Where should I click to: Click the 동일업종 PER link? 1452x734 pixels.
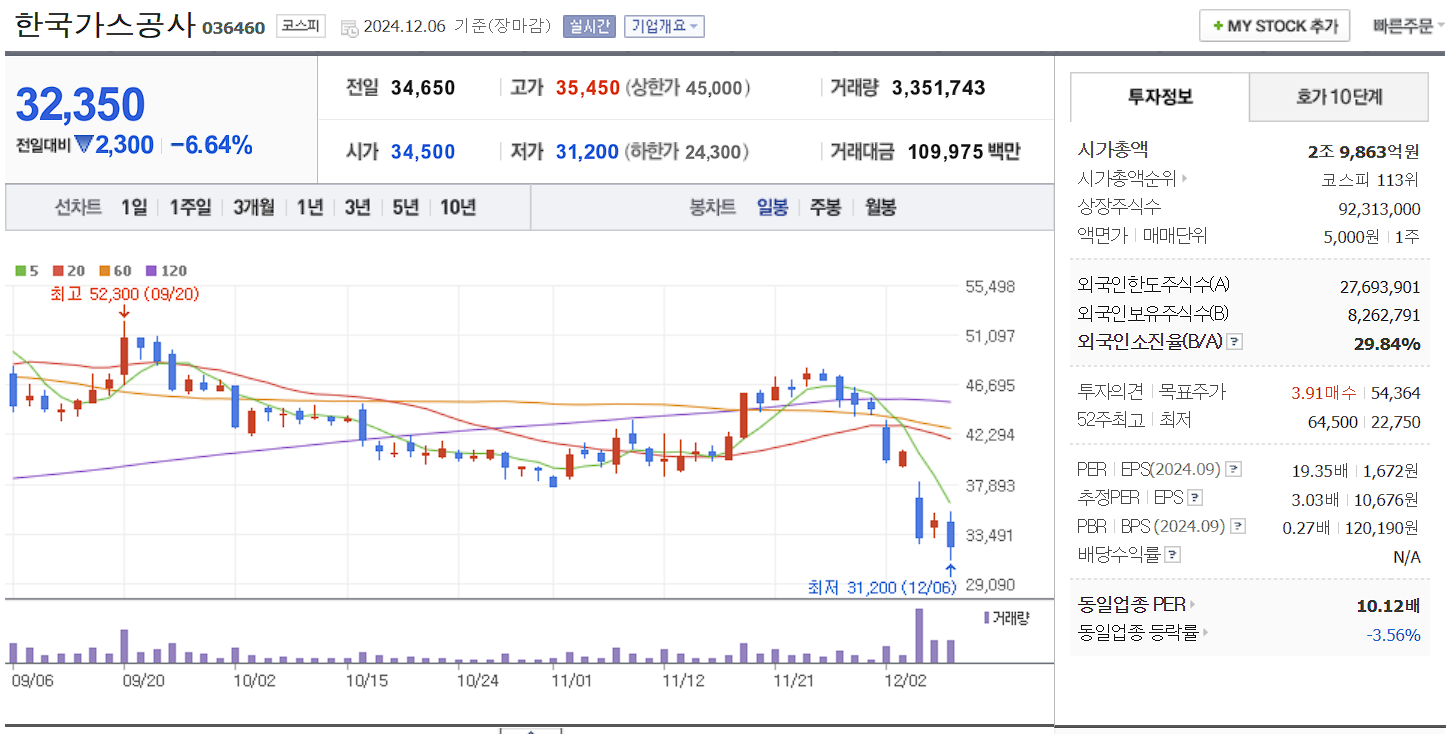click(x=1132, y=604)
